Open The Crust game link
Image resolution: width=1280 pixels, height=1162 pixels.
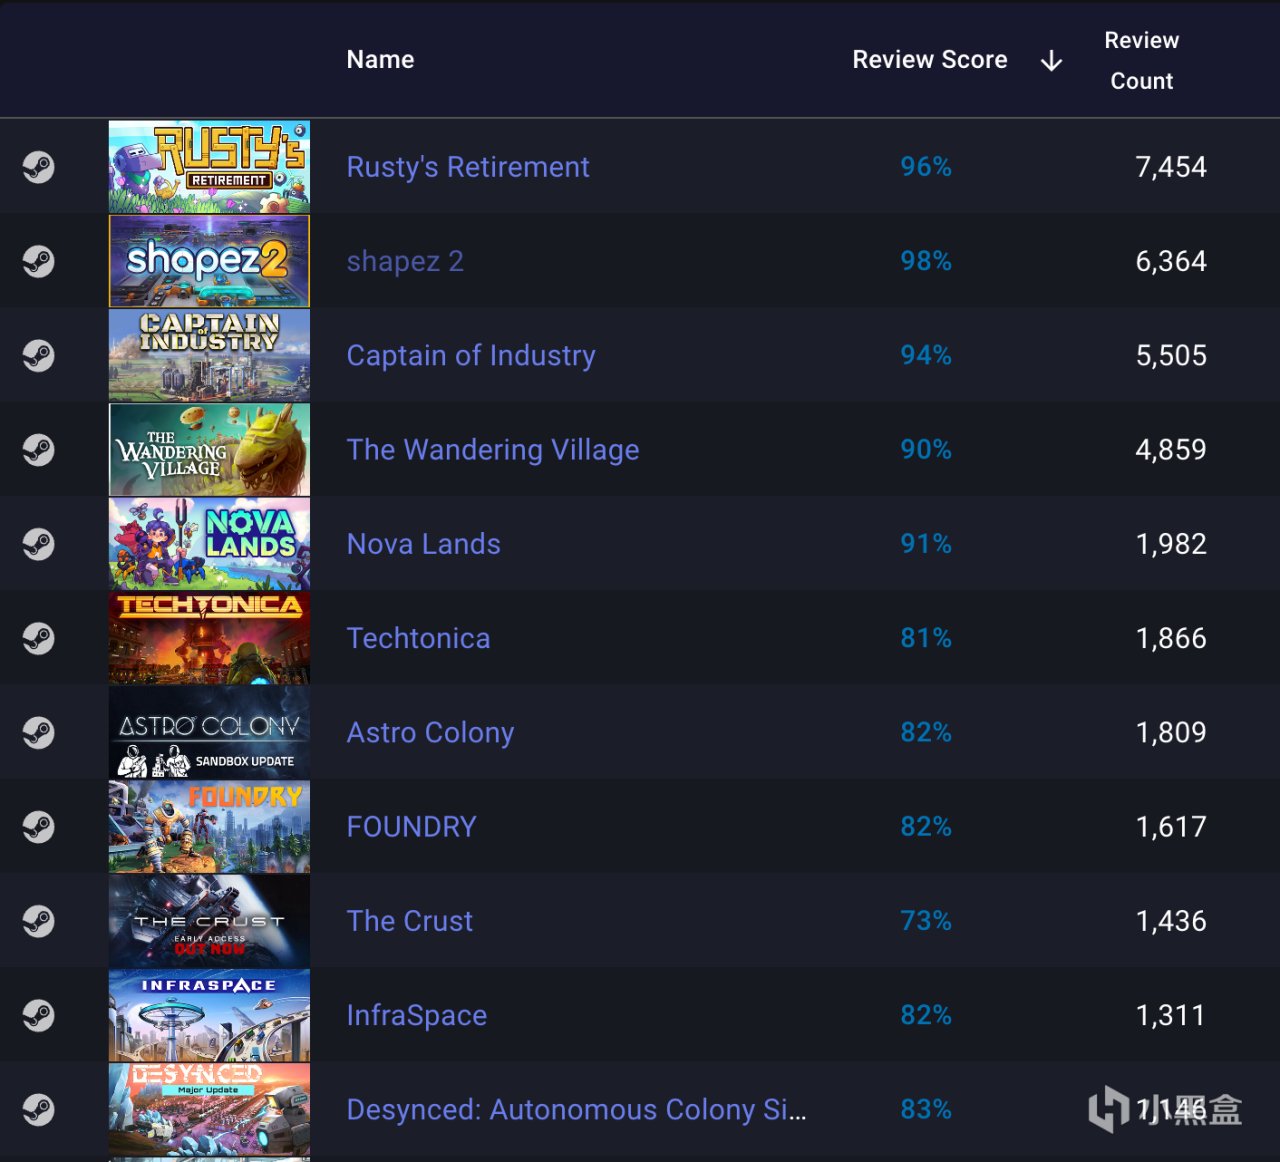click(410, 921)
